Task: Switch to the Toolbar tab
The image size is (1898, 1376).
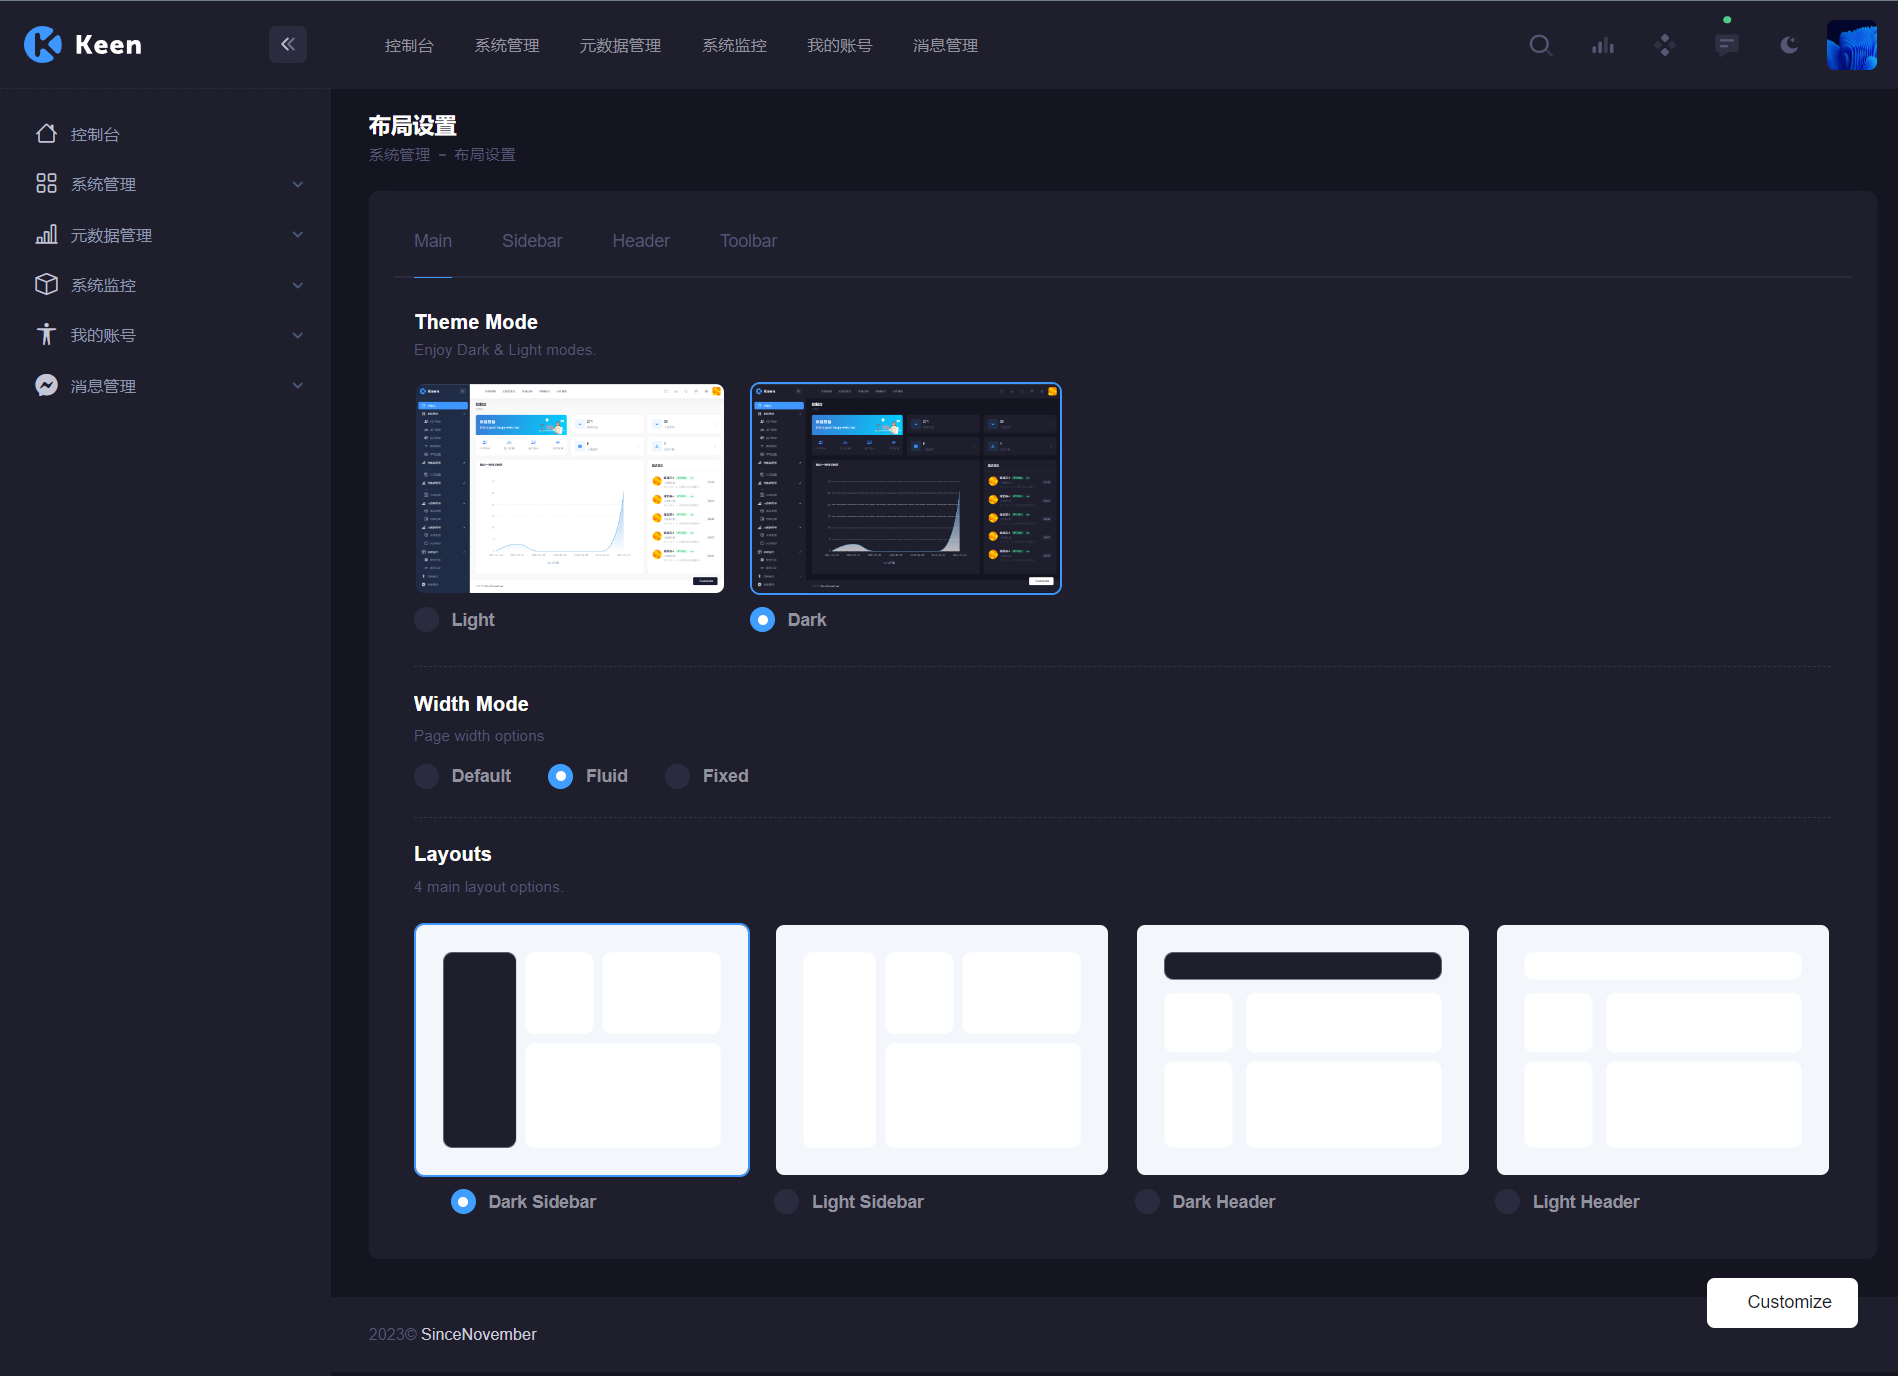Action: pyautogui.click(x=748, y=241)
